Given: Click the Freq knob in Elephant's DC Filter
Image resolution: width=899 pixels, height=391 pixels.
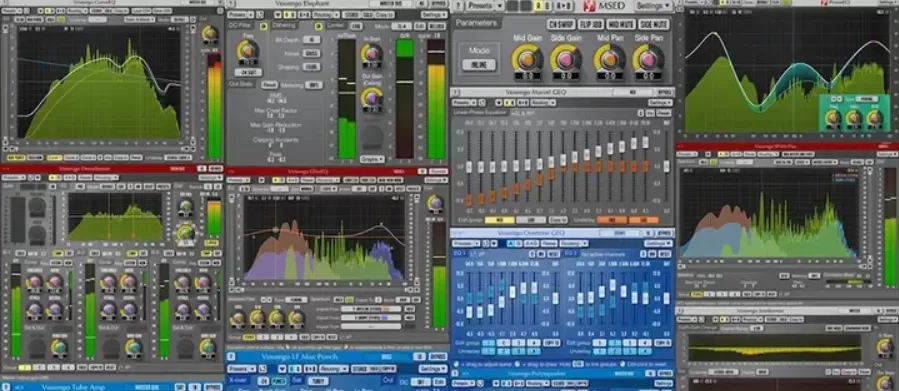Looking at the screenshot, I should [248, 50].
